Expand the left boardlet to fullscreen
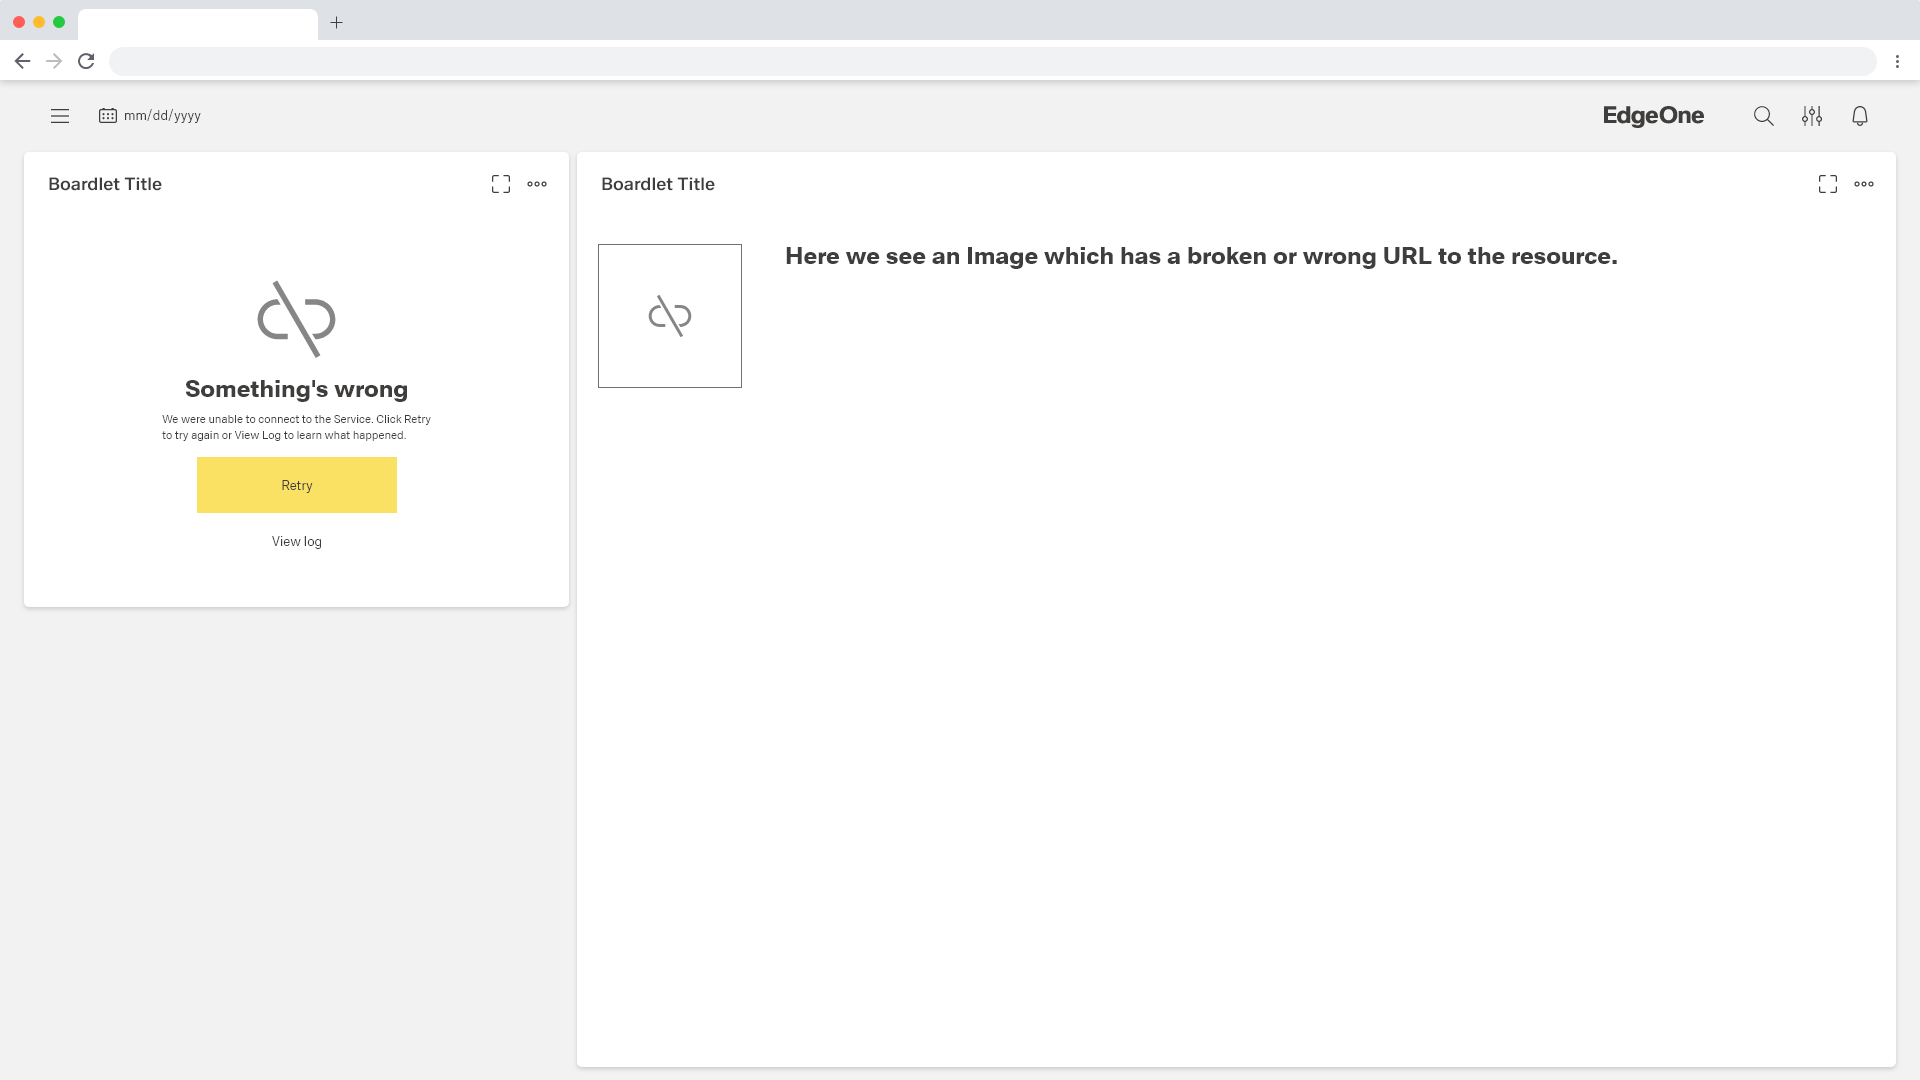This screenshot has height=1080, width=1920. tap(501, 184)
